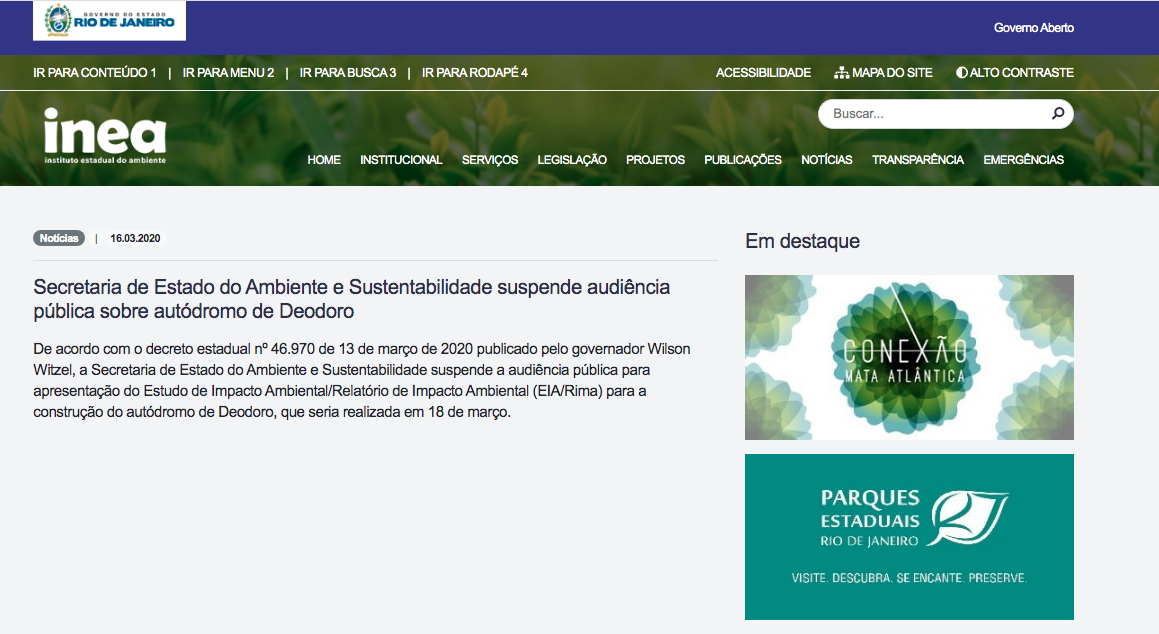Image resolution: width=1159 pixels, height=634 pixels.
Task: Click the Notícias category tag
Action: click(59, 238)
